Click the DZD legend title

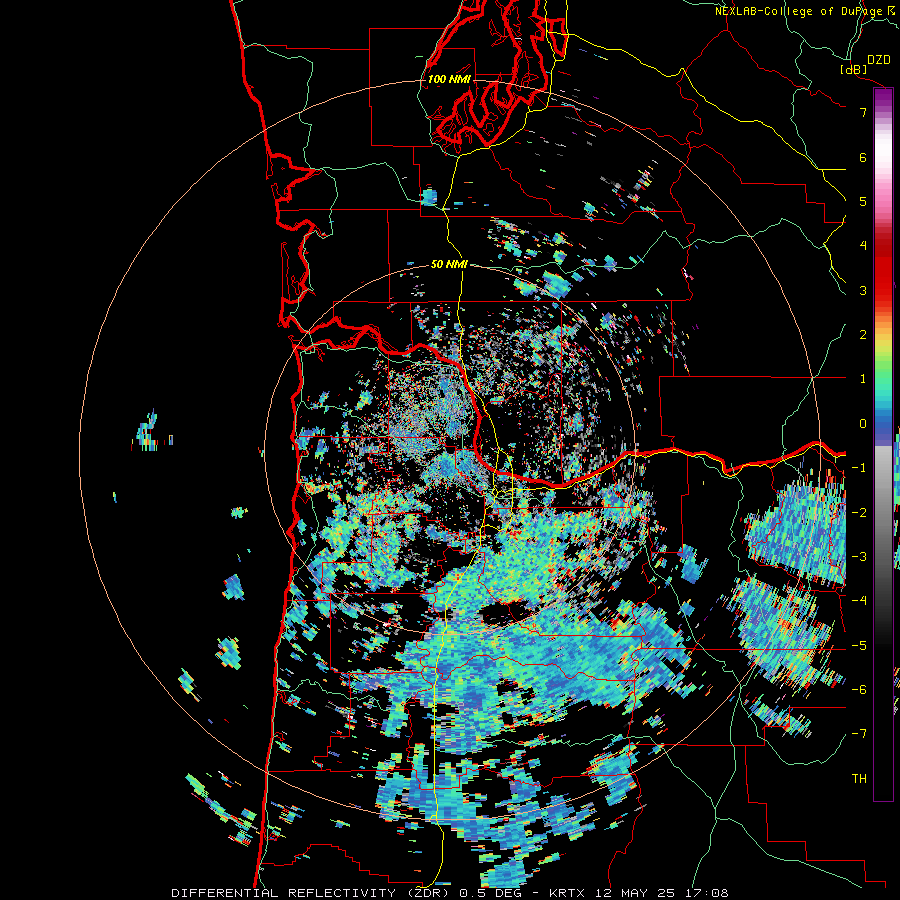point(878,60)
